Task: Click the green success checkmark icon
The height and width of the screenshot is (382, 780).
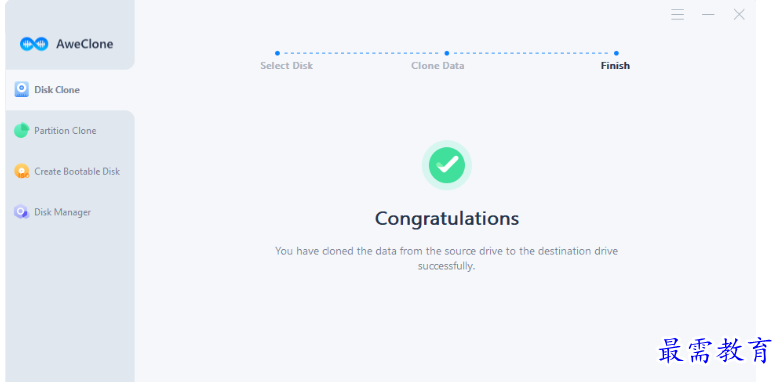Action: (x=447, y=165)
